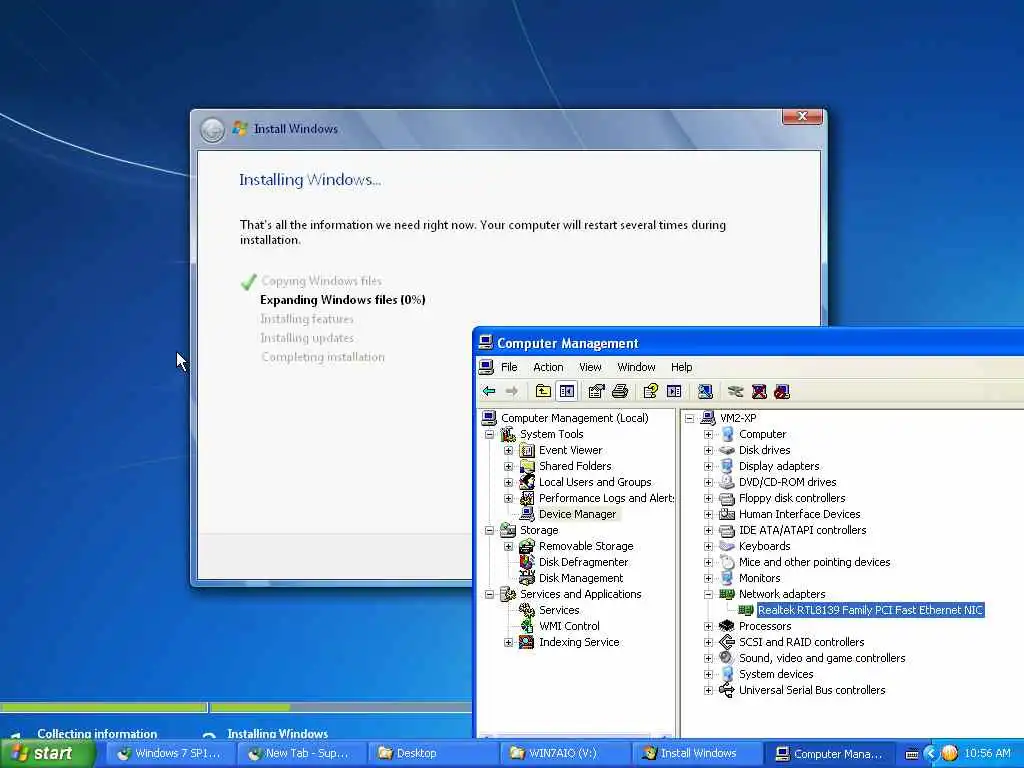Collapse the Services and Applications node
The image size is (1024, 768).
(x=489, y=594)
